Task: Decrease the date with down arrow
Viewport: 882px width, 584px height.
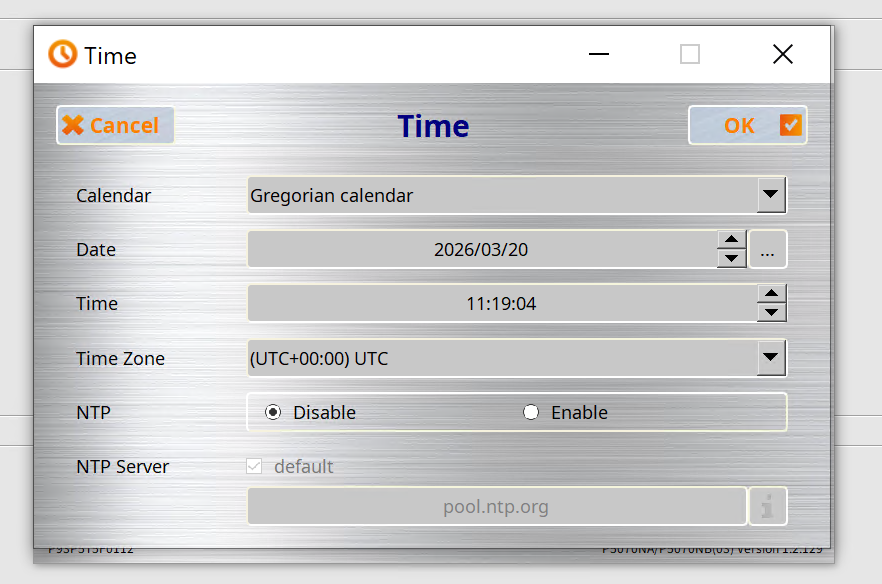Action: click(x=732, y=258)
